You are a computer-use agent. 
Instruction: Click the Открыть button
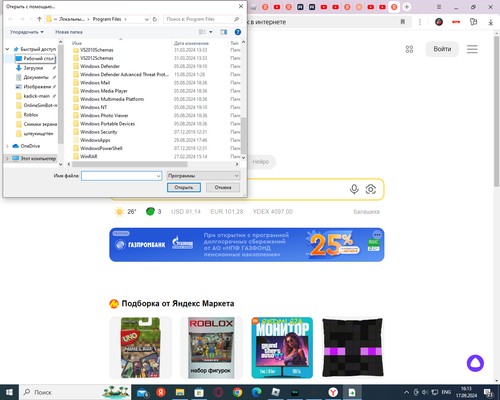(184, 187)
